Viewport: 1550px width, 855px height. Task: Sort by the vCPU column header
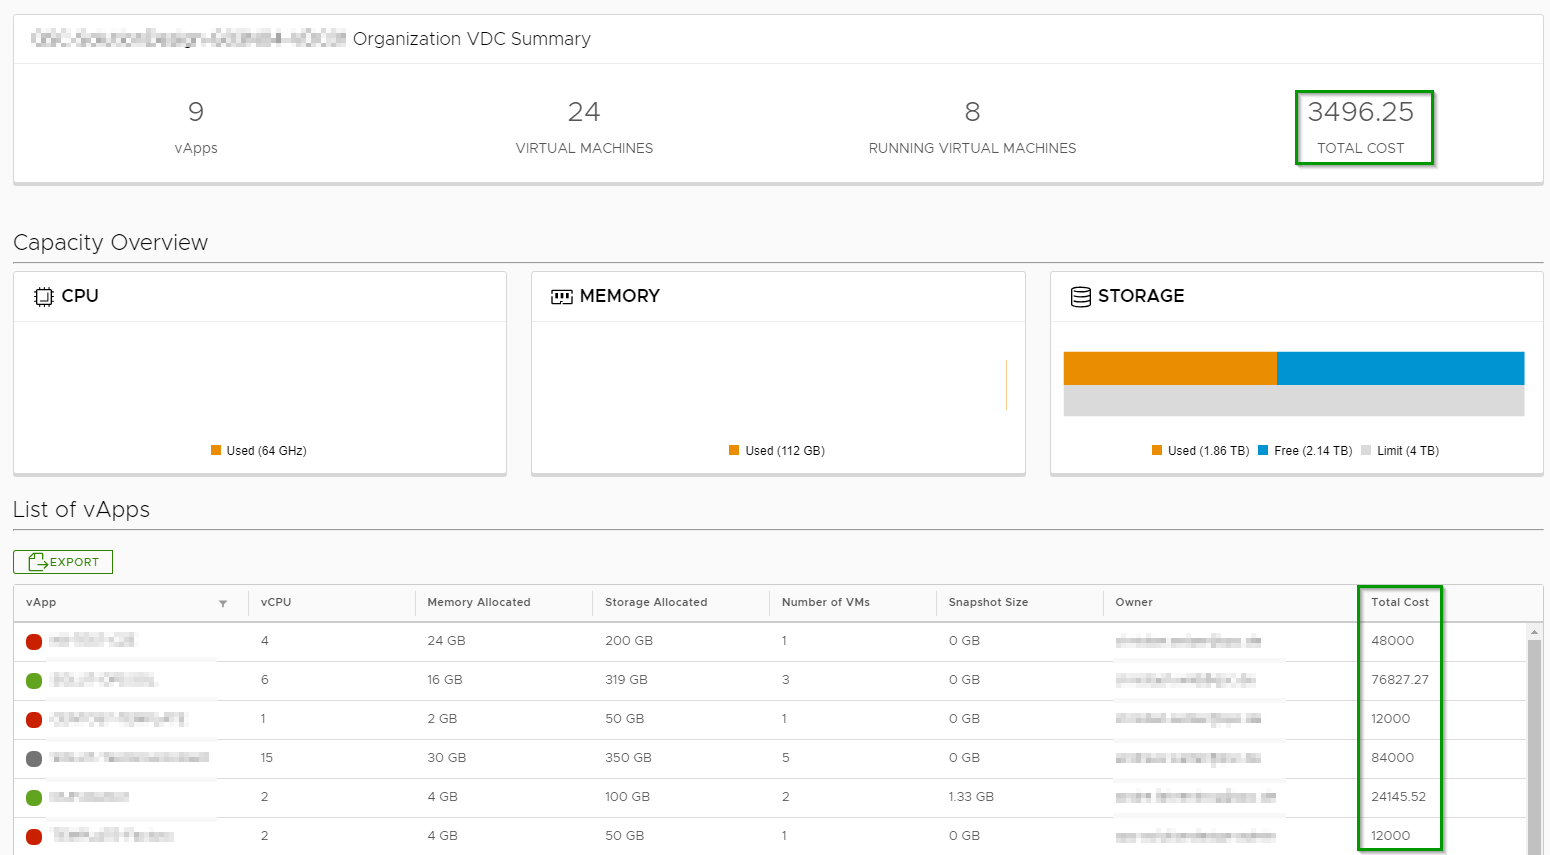(276, 602)
